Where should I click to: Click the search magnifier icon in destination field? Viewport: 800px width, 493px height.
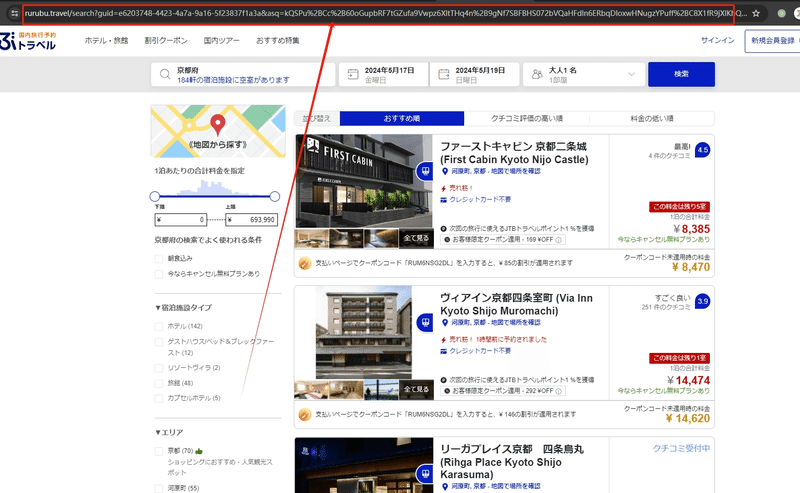pos(165,75)
